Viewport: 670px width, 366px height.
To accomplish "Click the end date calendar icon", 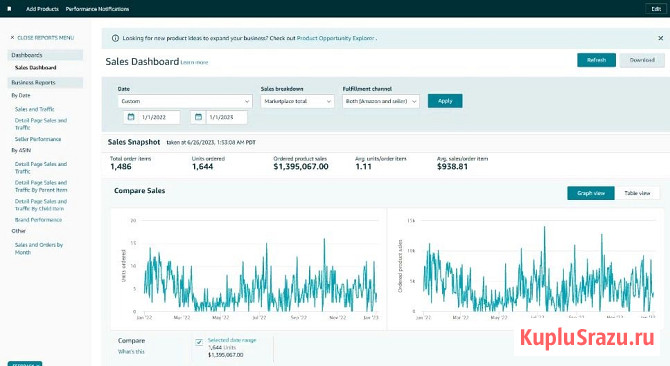I will (198, 117).
